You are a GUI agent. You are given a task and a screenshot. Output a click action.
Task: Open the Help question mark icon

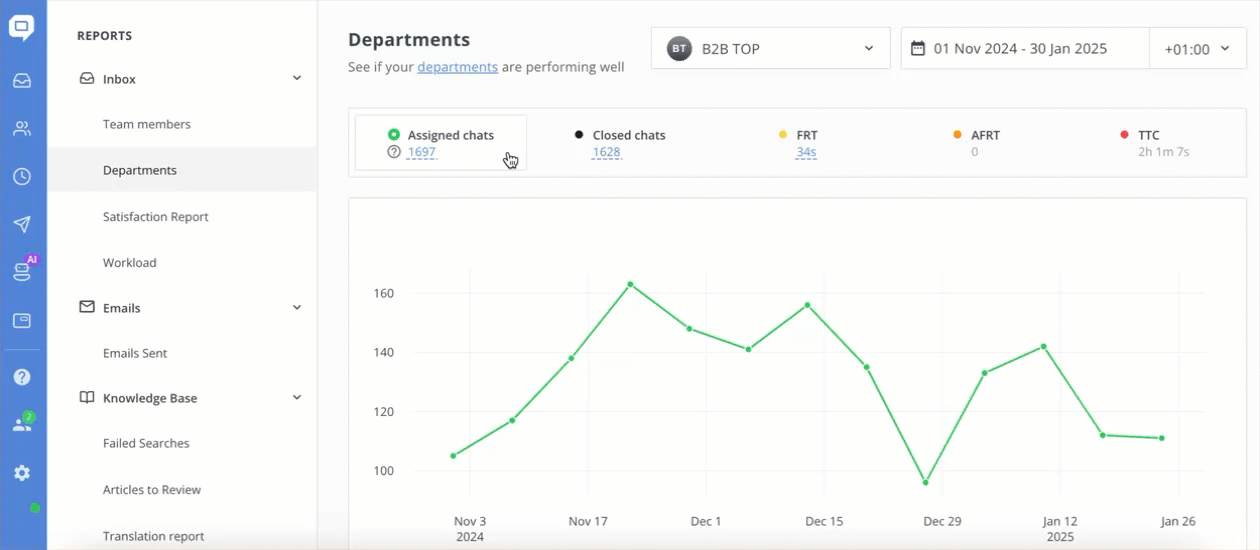pyautogui.click(x=22, y=377)
